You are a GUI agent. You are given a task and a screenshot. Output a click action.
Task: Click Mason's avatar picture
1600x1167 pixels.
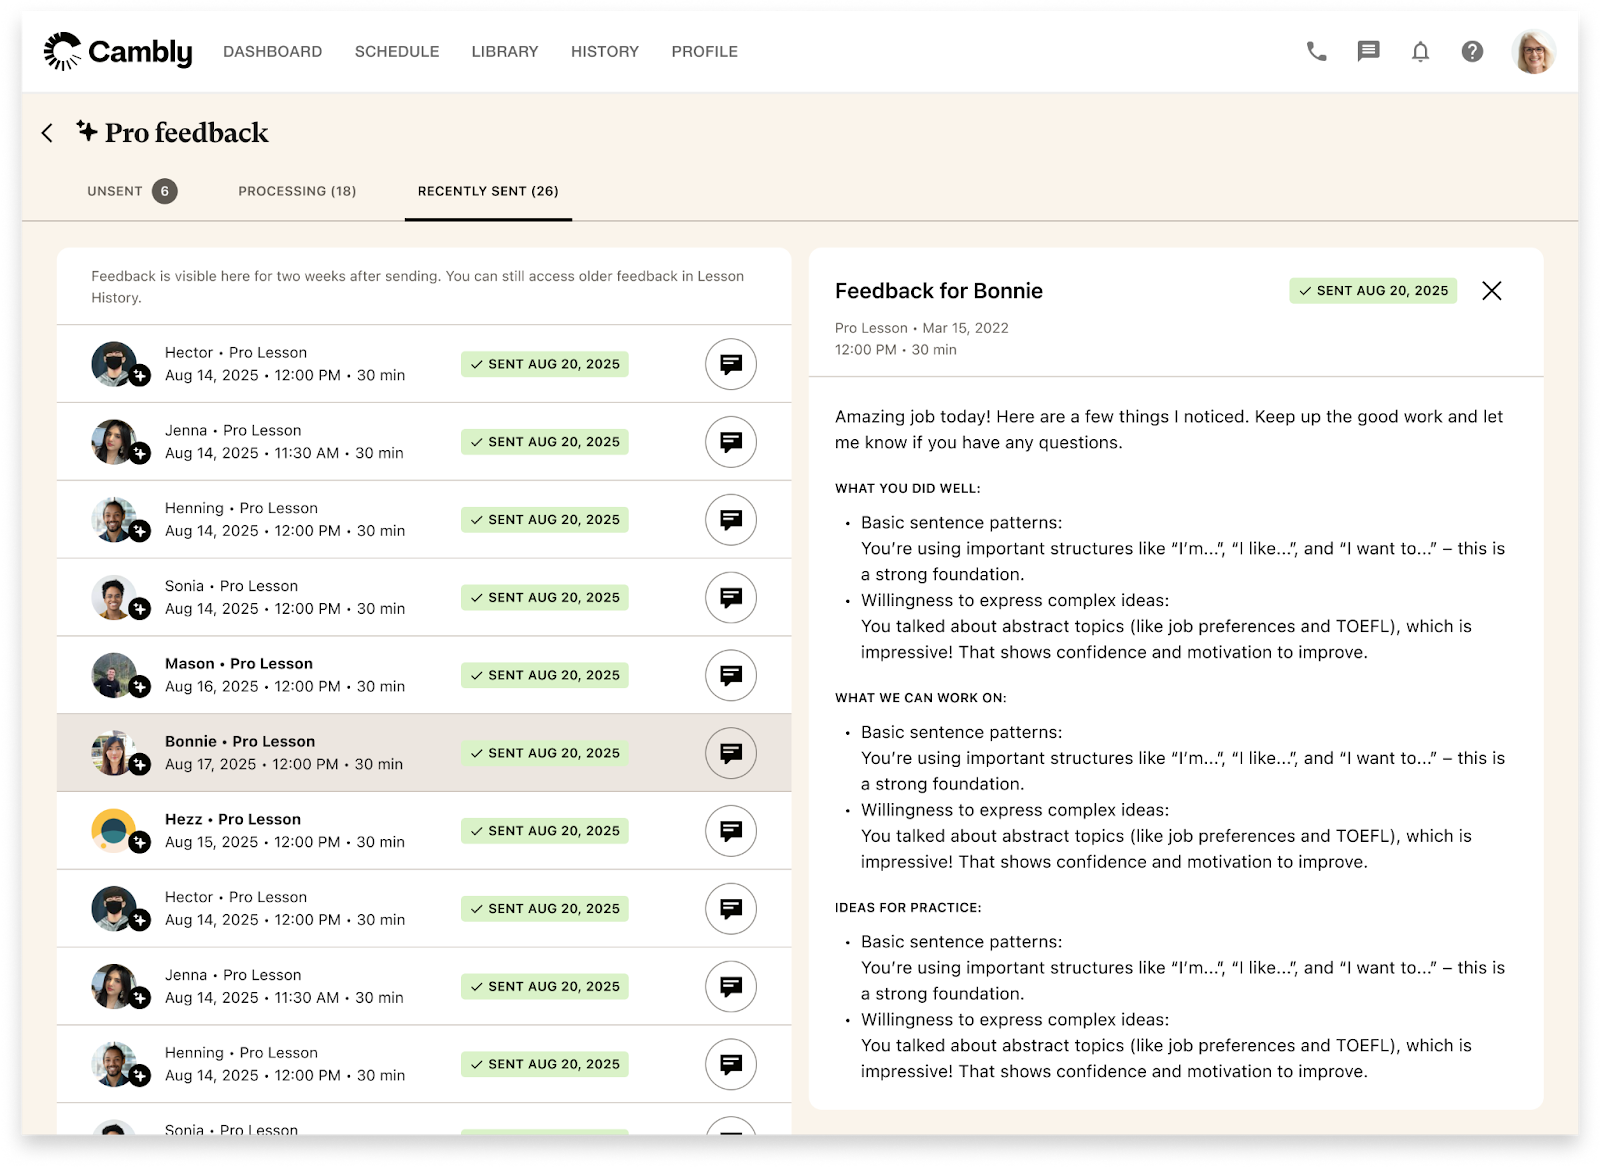click(114, 675)
